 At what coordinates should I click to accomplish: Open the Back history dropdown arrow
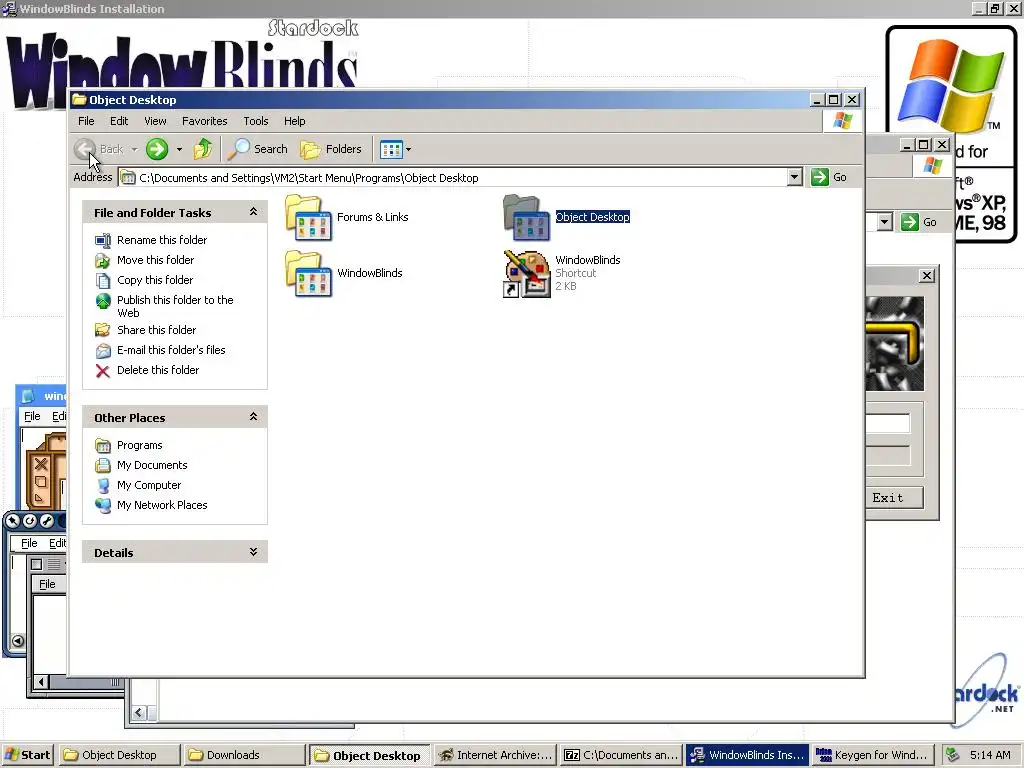(135, 150)
